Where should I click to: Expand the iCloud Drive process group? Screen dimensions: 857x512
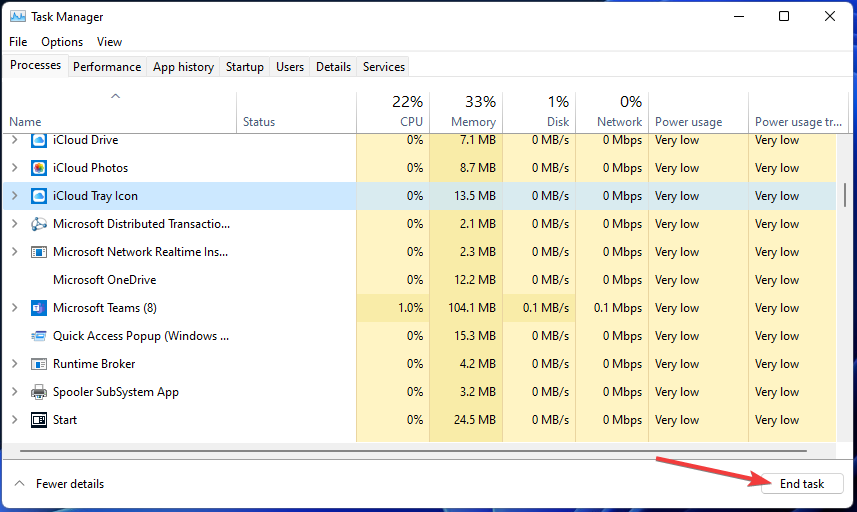coord(15,140)
